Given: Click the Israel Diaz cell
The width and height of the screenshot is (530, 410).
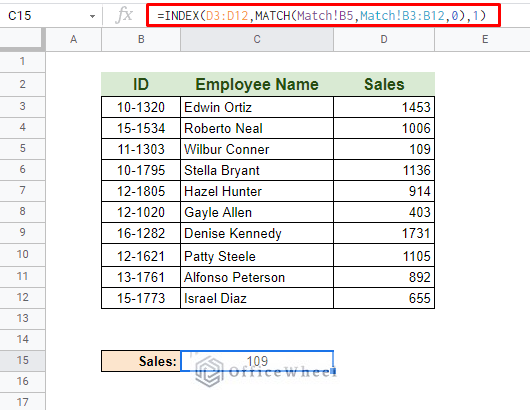Looking at the screenshot, I should click(257, 298).
